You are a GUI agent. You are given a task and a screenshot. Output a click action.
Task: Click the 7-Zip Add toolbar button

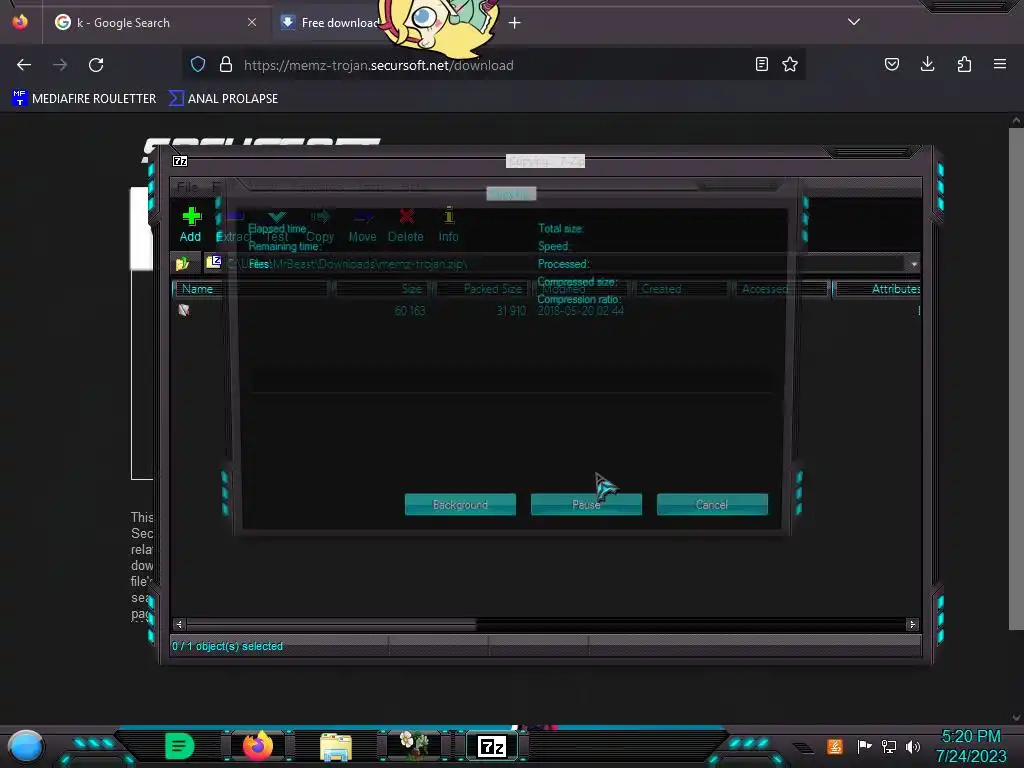tap(191, 225)
